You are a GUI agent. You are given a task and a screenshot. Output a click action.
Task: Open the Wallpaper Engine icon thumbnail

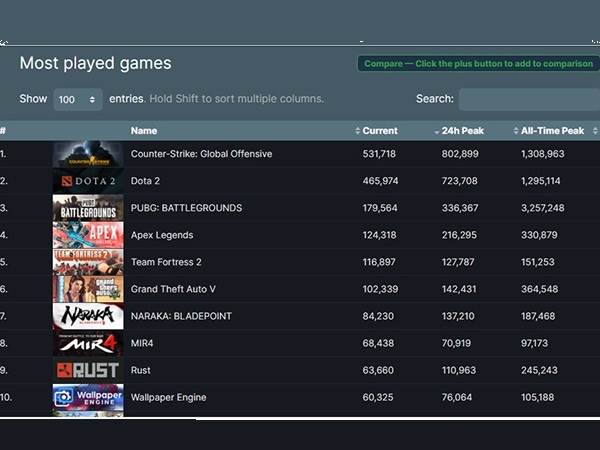(88, 397)
